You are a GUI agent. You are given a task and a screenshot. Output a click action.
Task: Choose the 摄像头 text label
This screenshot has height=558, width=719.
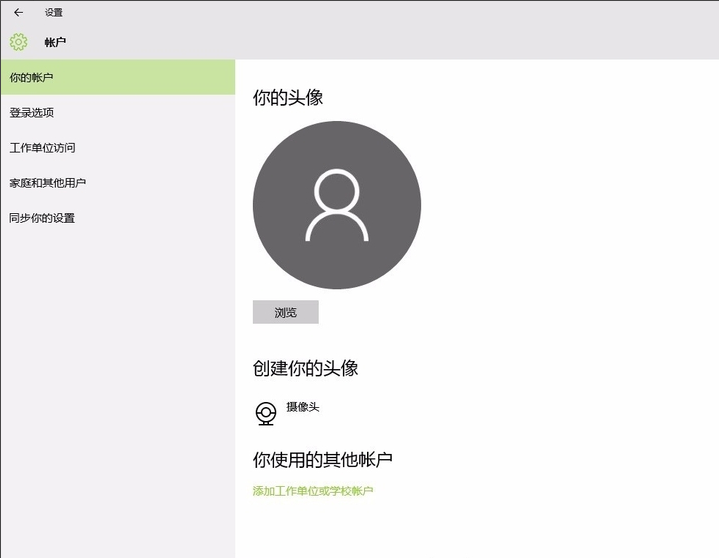point(302,407)
